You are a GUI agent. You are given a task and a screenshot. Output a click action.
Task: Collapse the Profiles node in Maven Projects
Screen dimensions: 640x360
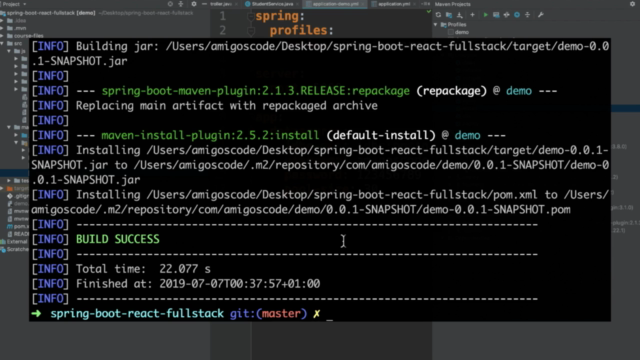436,24
